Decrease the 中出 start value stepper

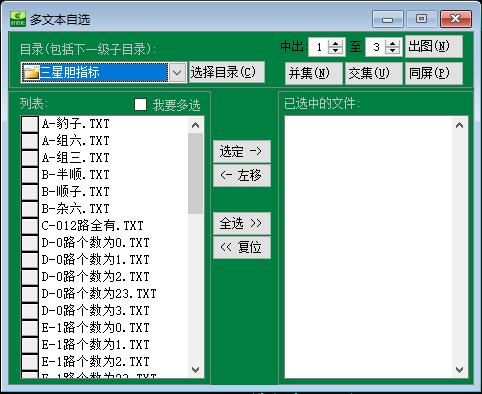(x=336, y=51)
